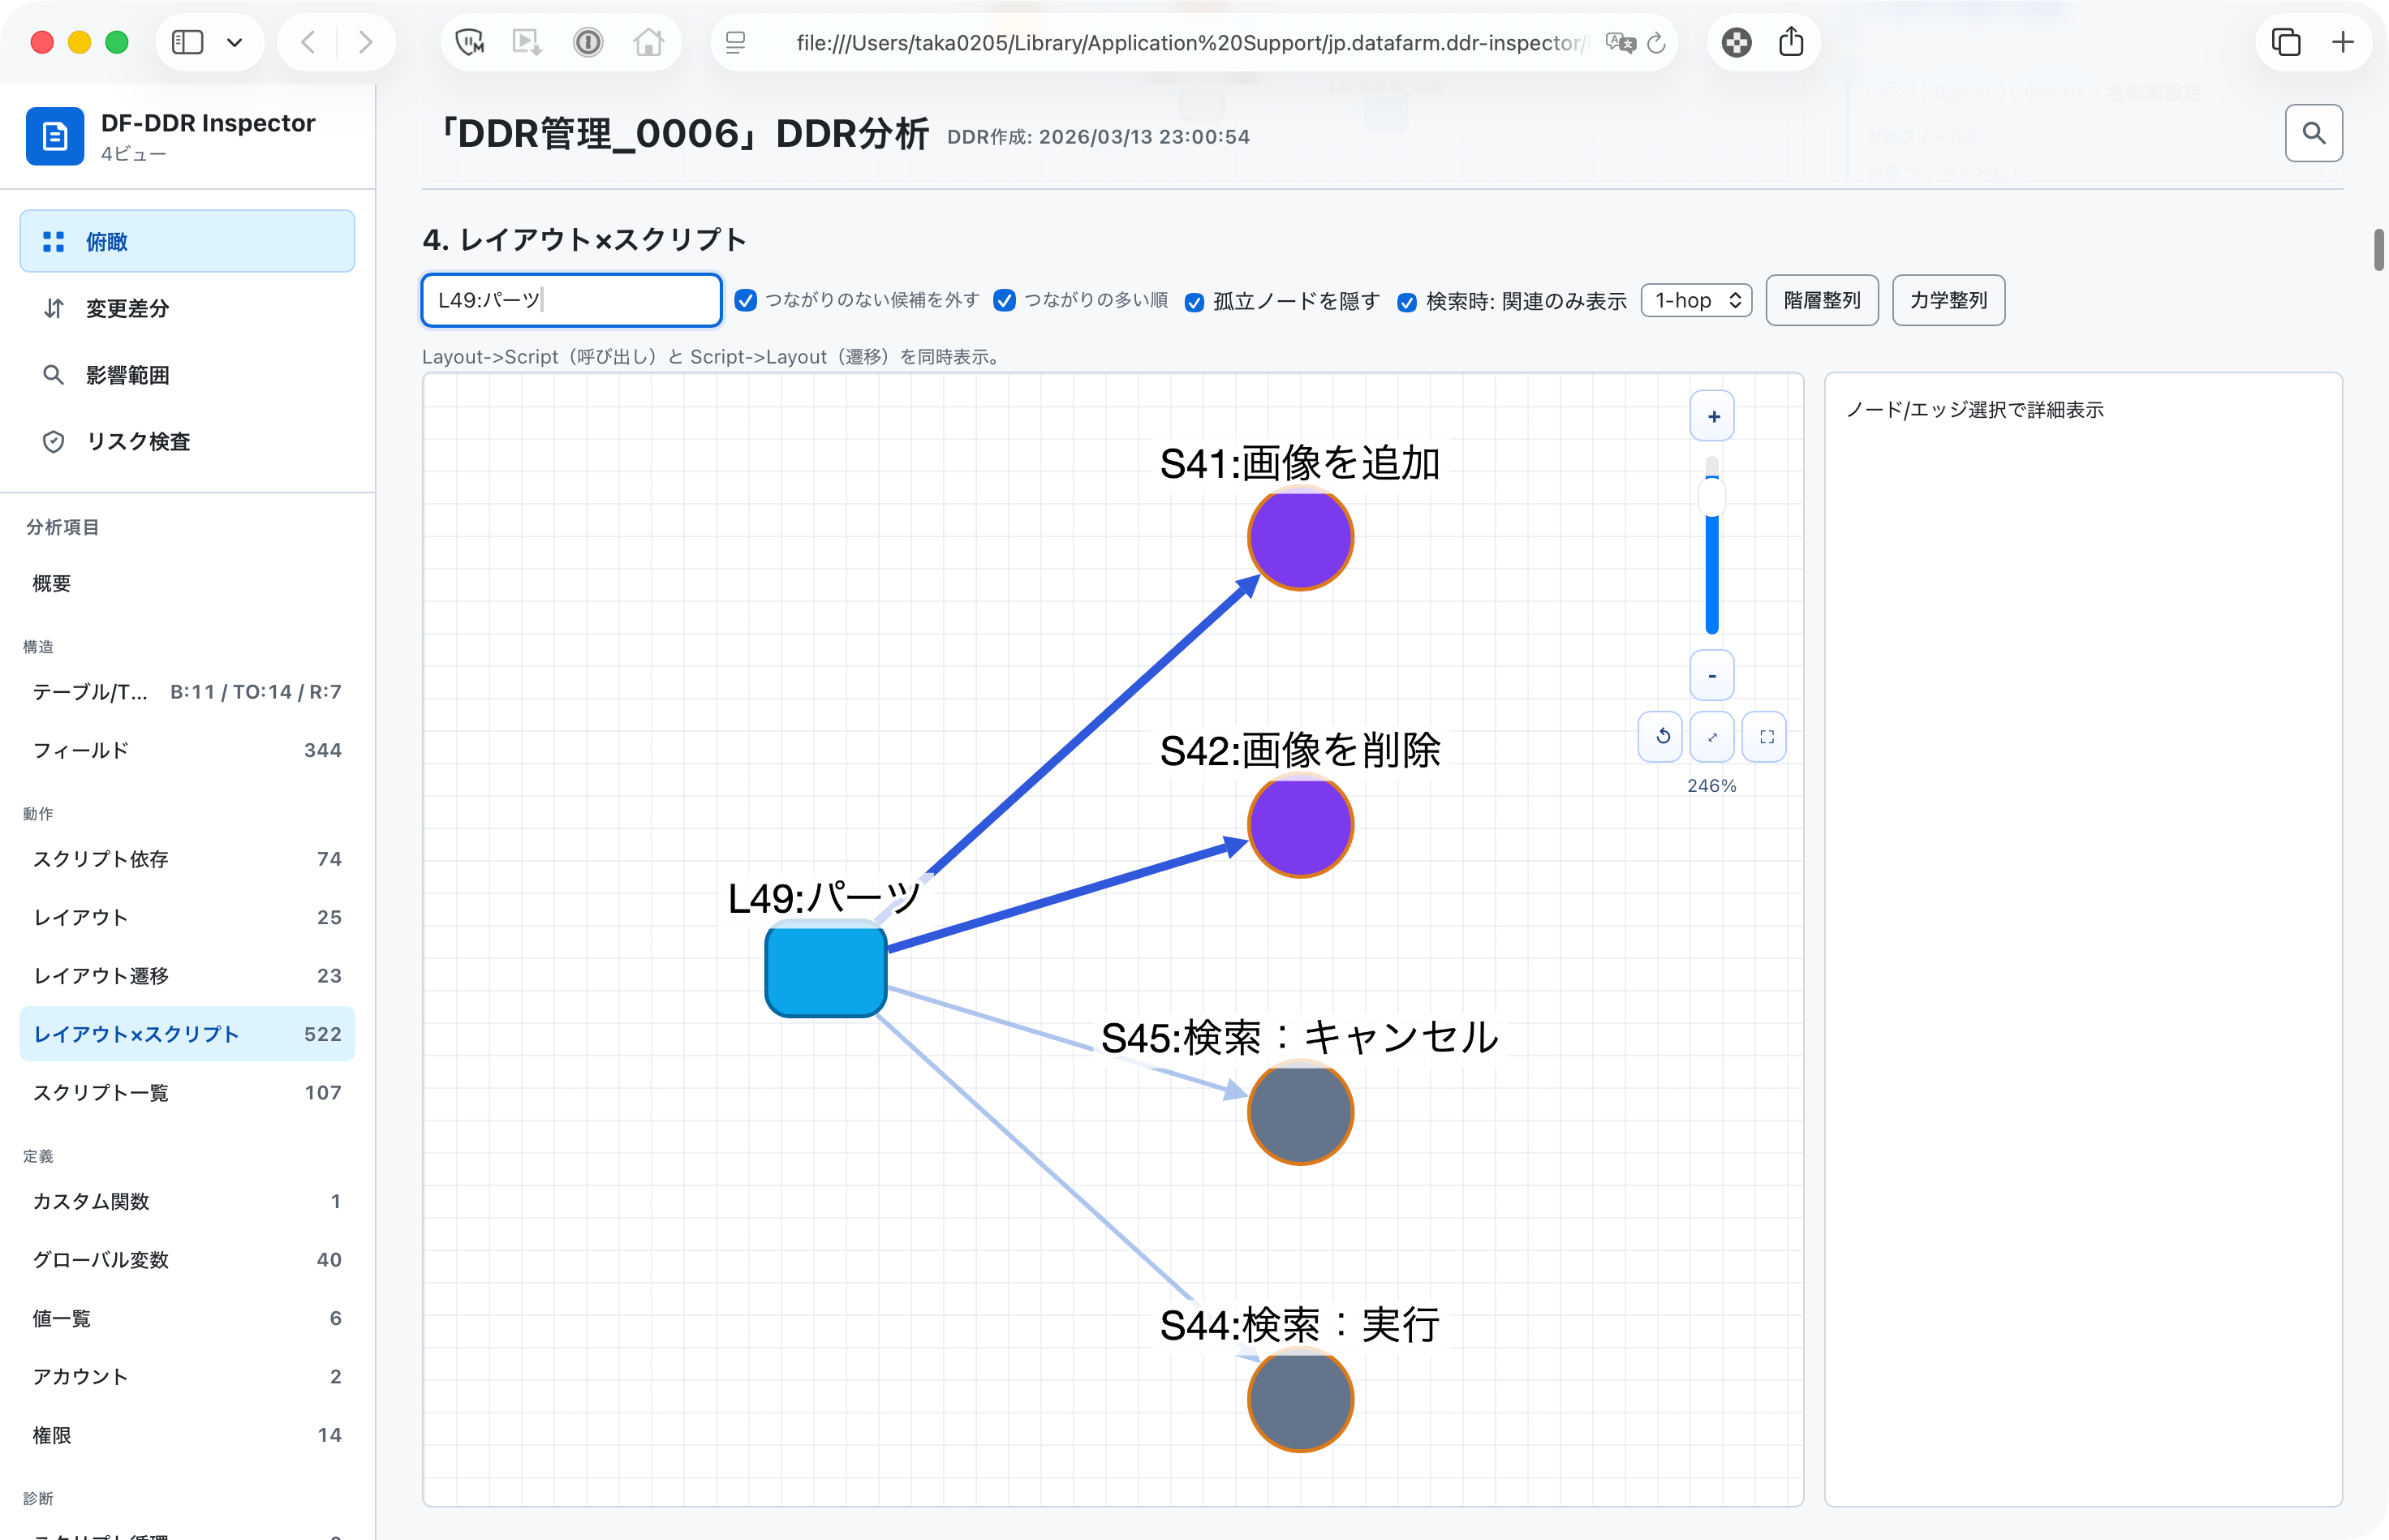The image size is (2389, 1540).
Task: Select 概要 under 分析項目
Action: (x=187, y=583)
